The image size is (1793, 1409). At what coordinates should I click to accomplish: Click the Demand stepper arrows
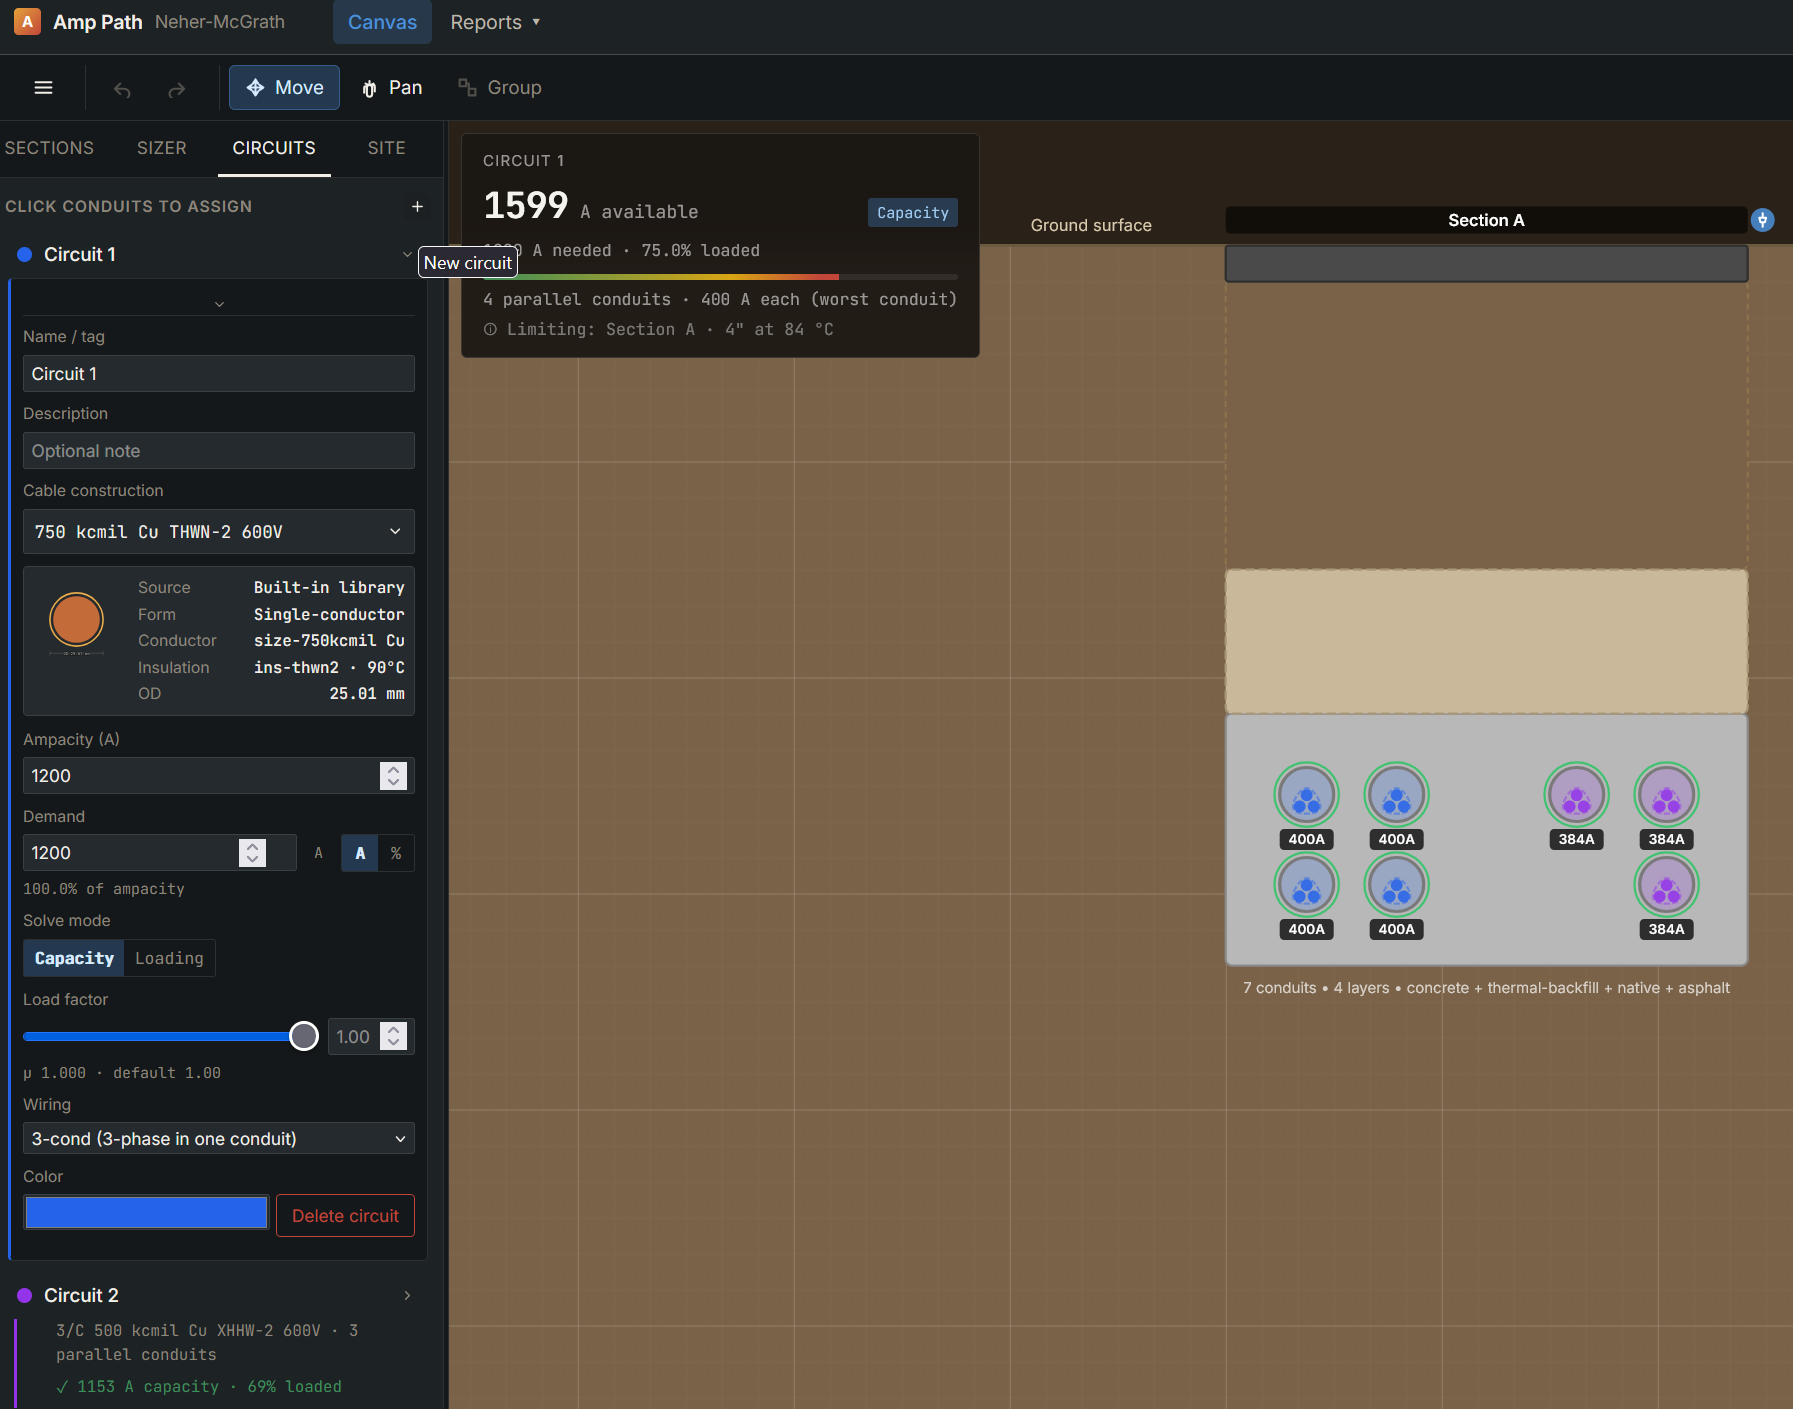click(252, 853)
